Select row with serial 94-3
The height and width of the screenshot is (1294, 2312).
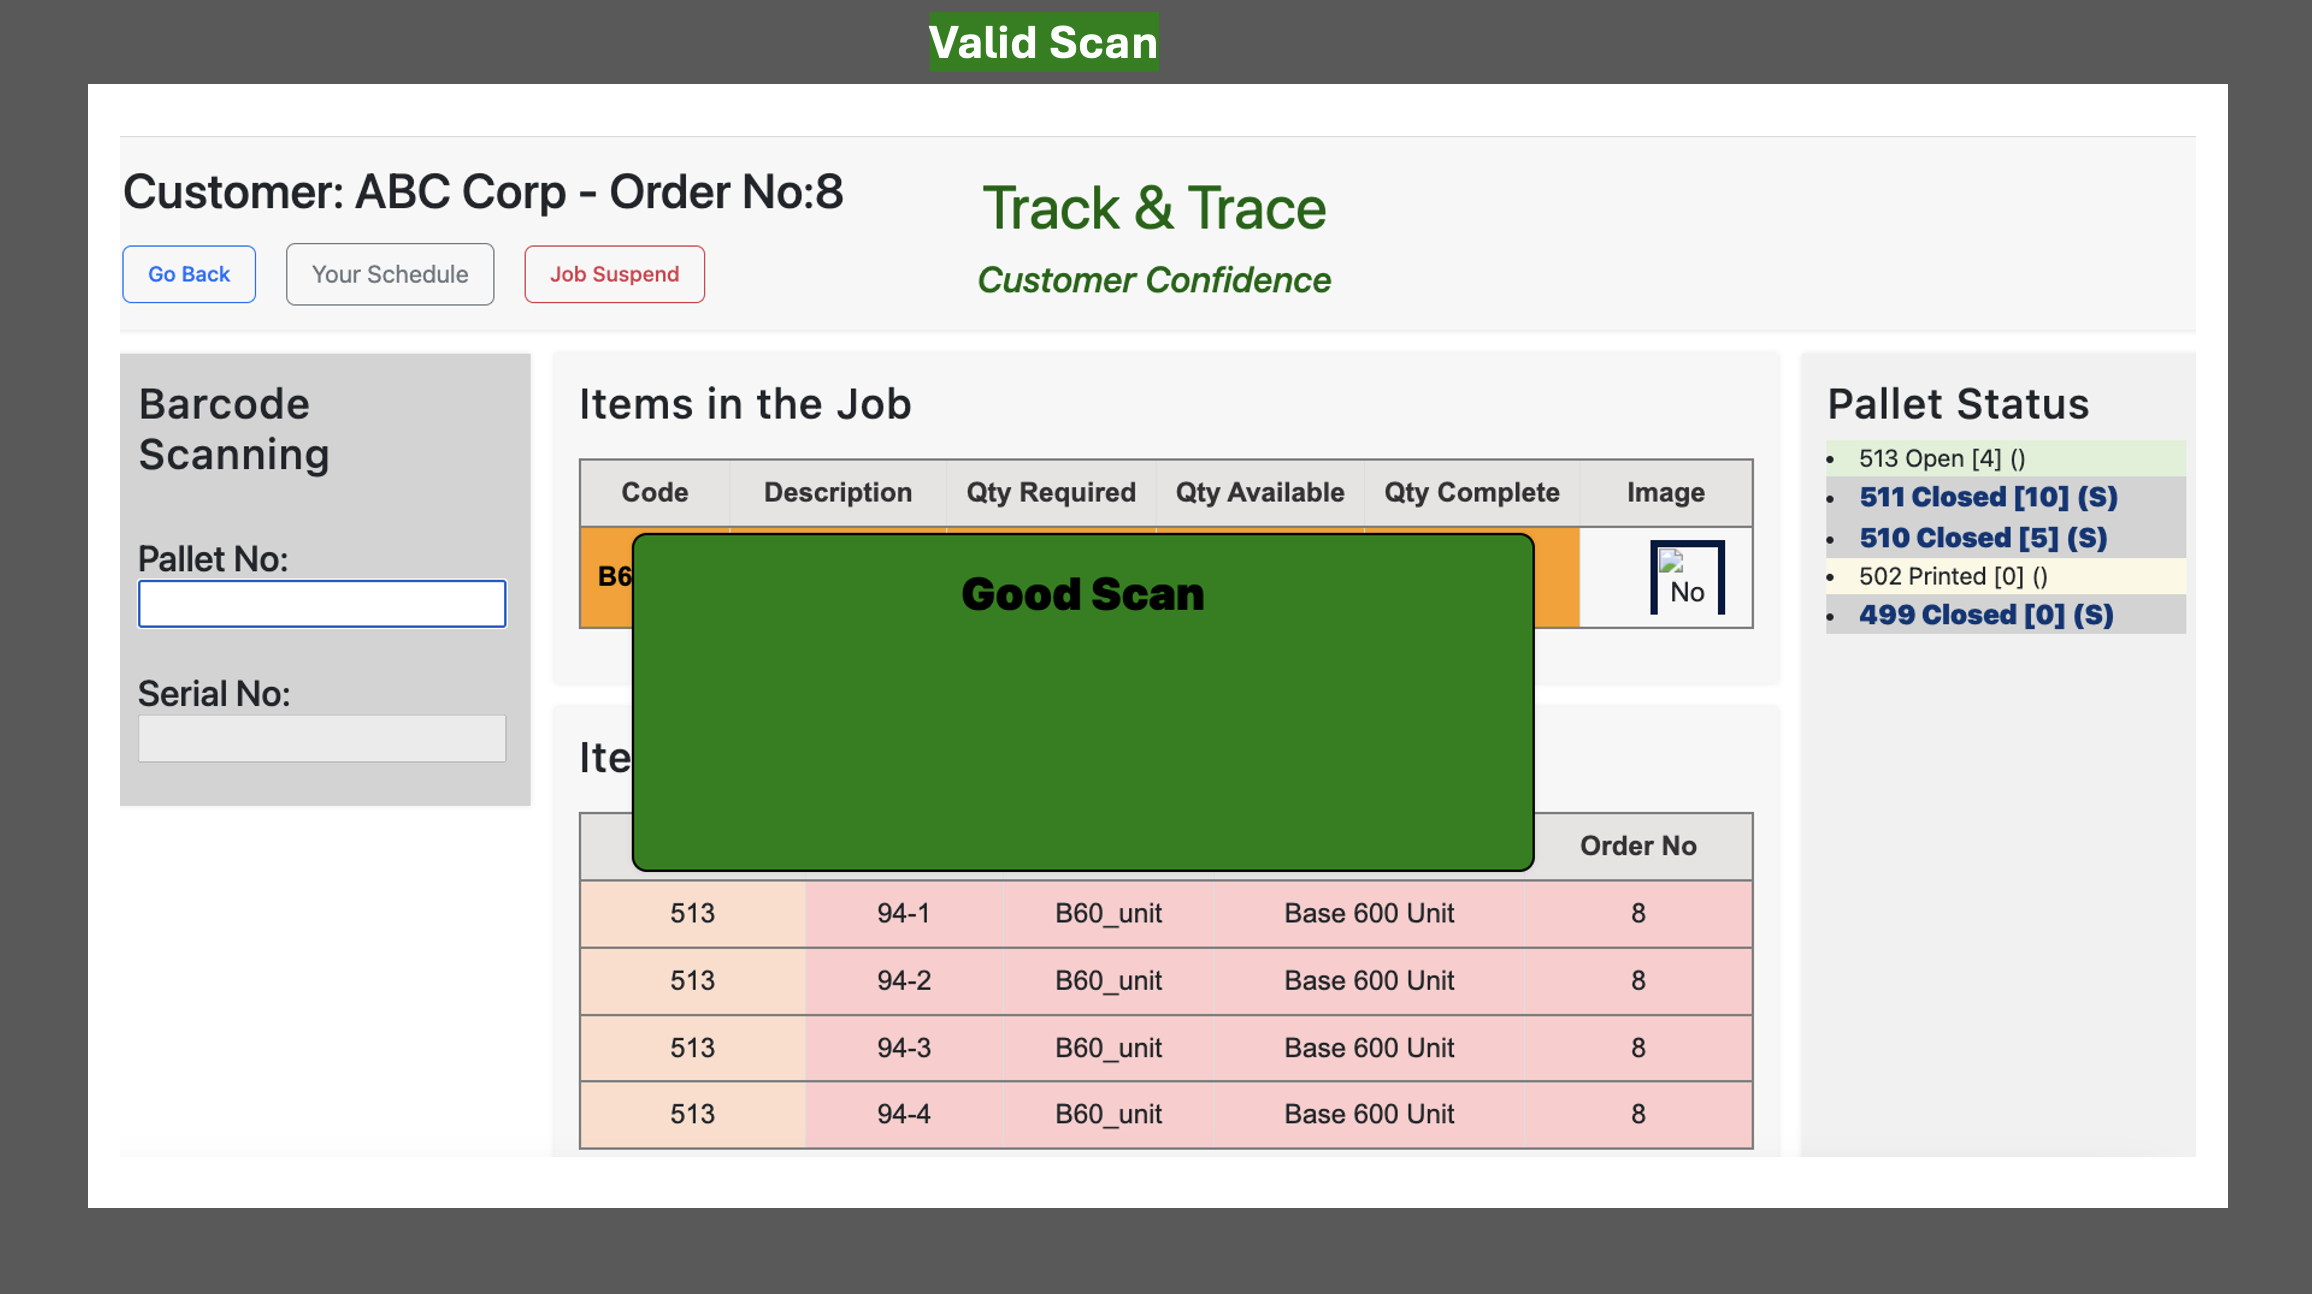coord(903,1047)
